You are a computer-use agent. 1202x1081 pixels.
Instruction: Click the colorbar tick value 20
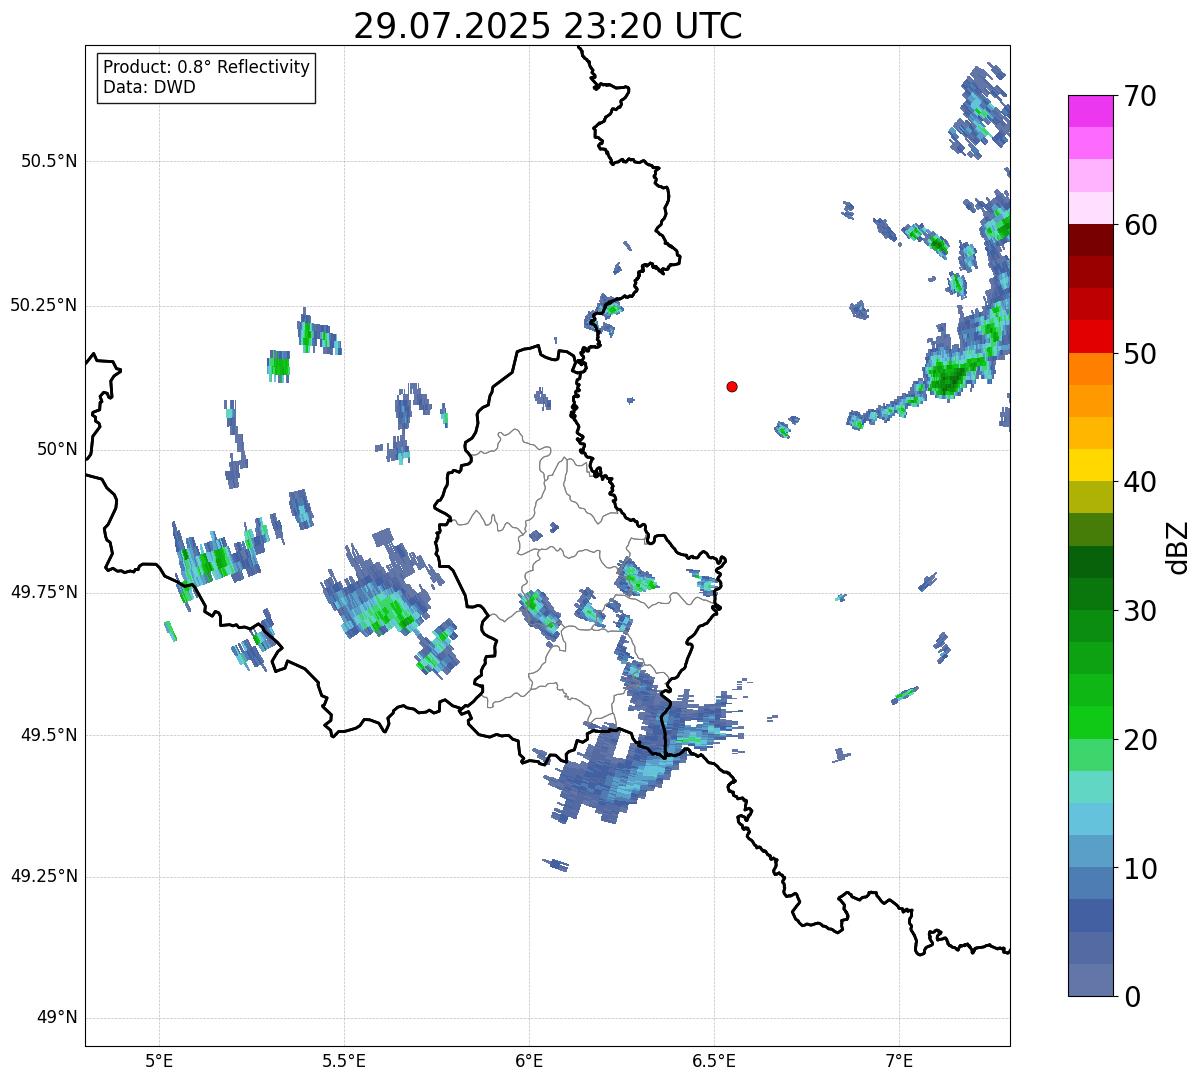pos(1140,740)
